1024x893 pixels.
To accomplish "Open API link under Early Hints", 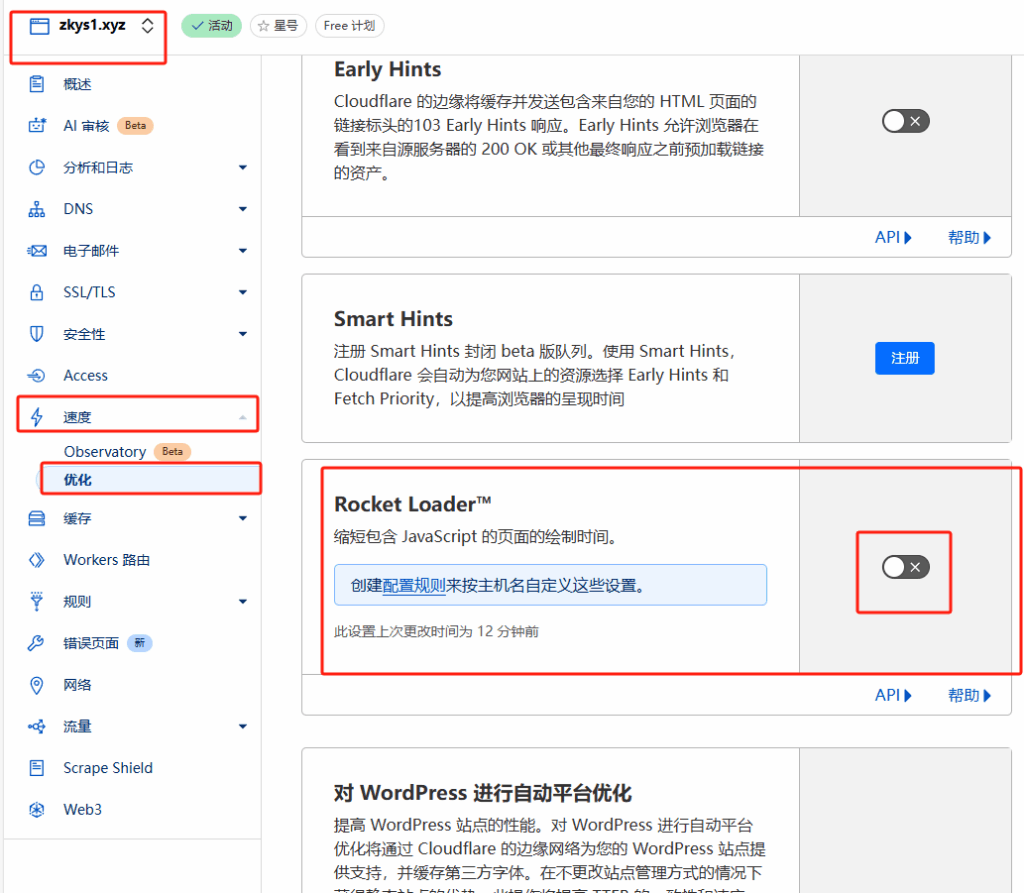I will [893, 237].
